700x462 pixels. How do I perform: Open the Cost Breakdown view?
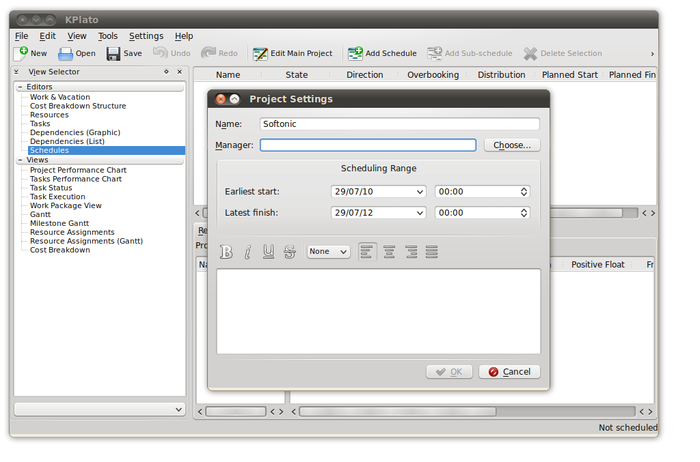60,250
